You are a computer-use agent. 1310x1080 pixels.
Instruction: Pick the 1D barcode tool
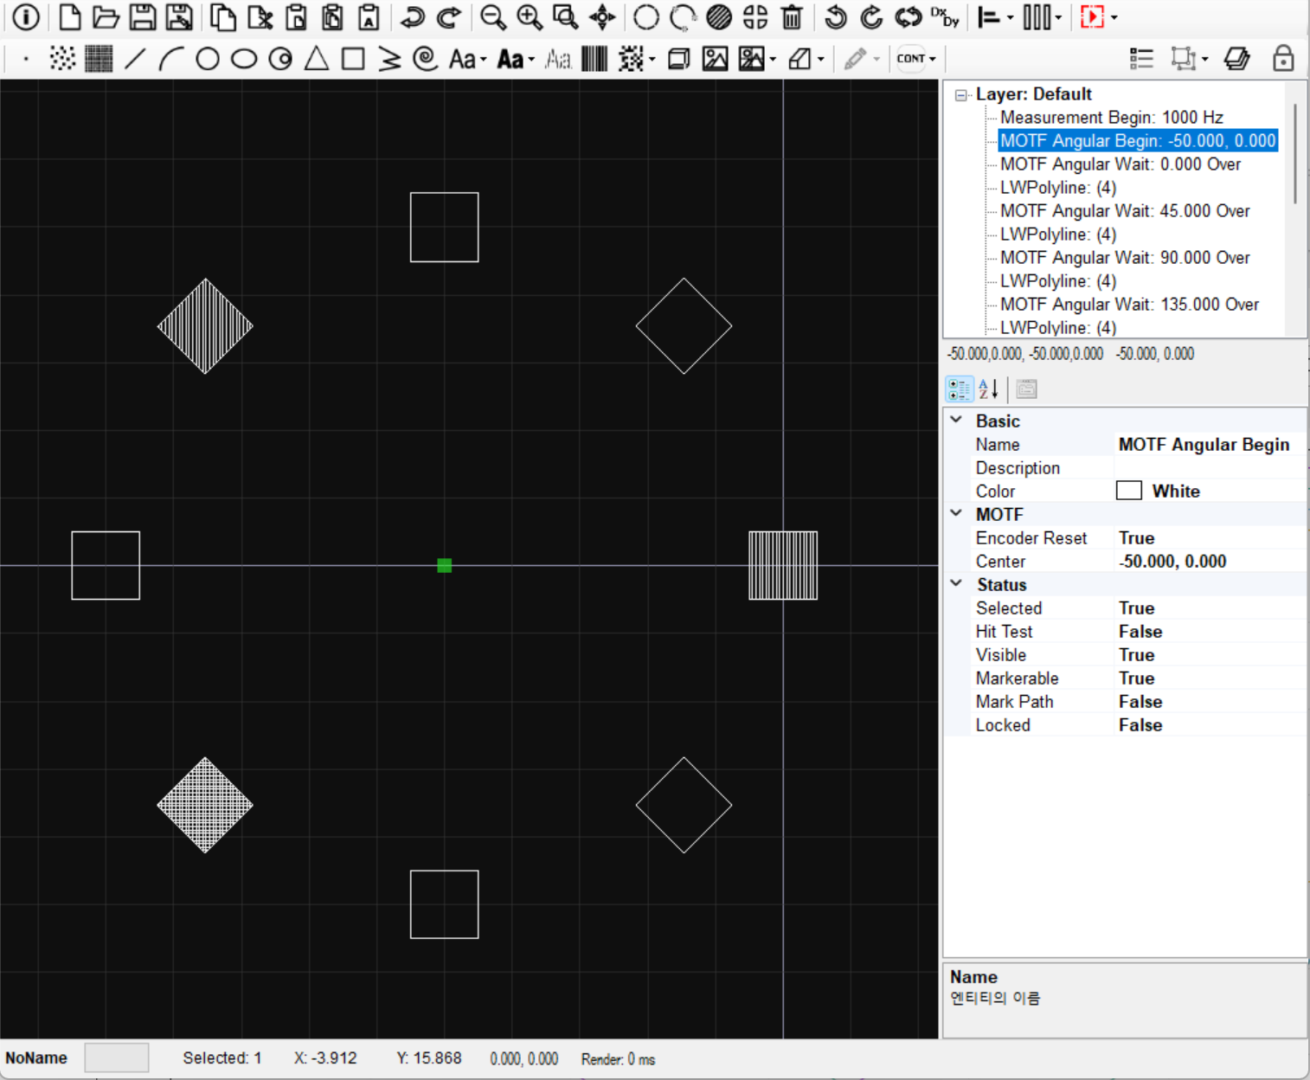594,59
